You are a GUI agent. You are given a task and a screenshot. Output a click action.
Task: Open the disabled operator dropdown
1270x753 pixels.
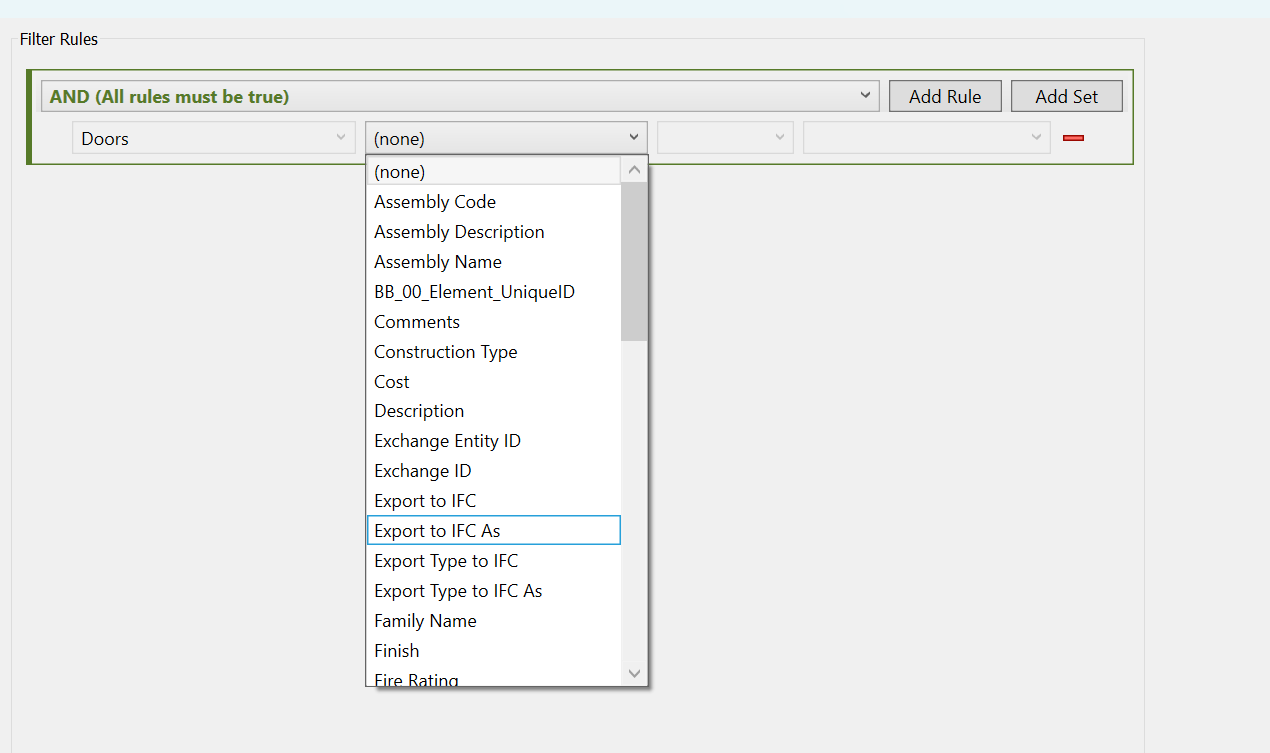(x=724, y=138)
